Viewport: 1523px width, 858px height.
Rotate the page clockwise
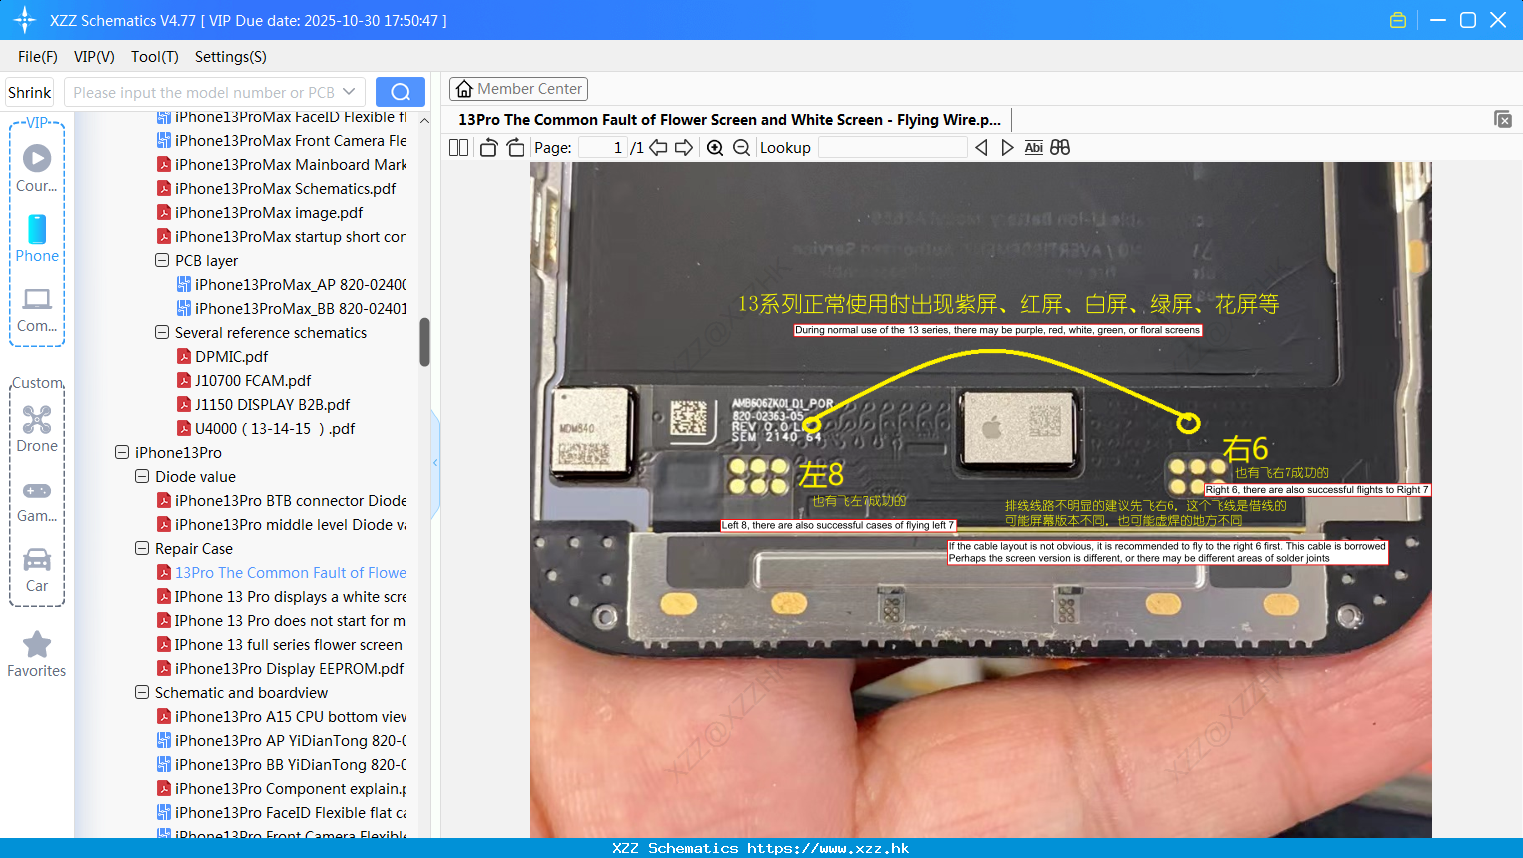pos(515,147)
